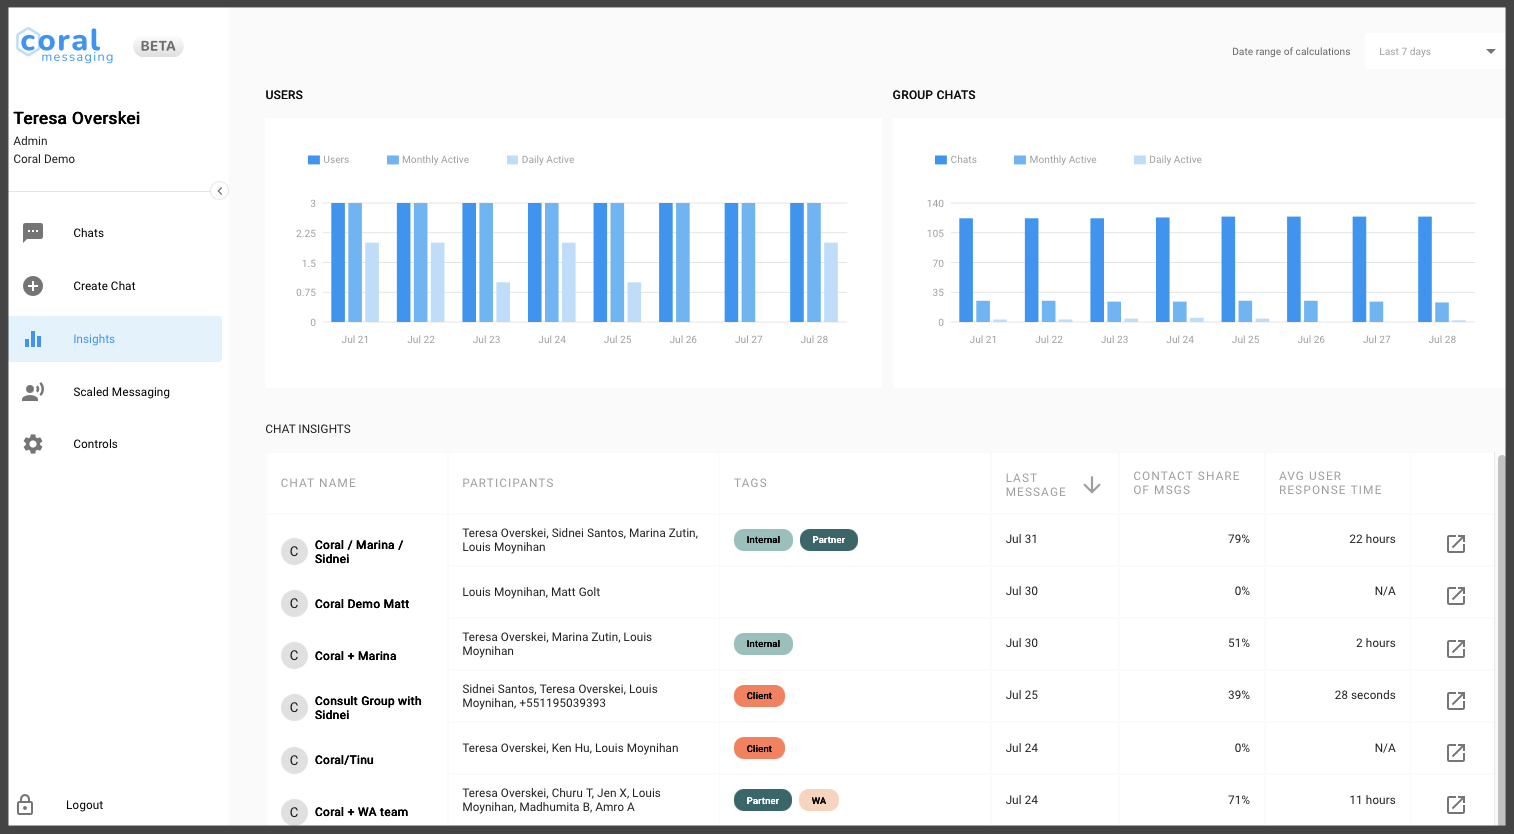1514x834 pixels.
Task: Click avatar for Consult Group with Sidnei
Action: click(x=294, y=707)
